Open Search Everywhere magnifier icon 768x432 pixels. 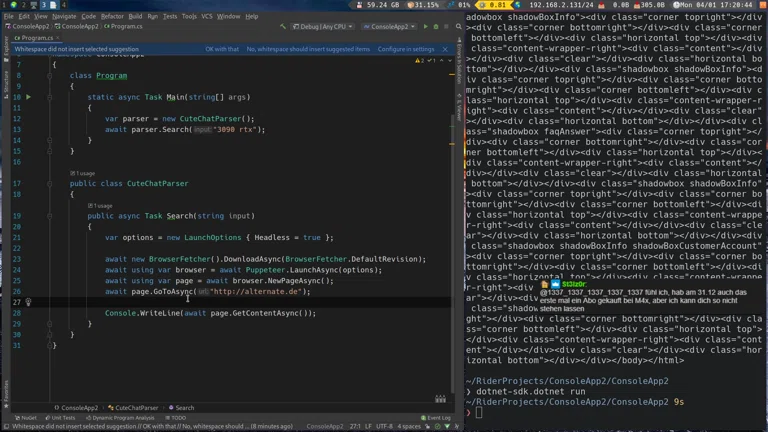pyautogui.click(x=458, y=26)
